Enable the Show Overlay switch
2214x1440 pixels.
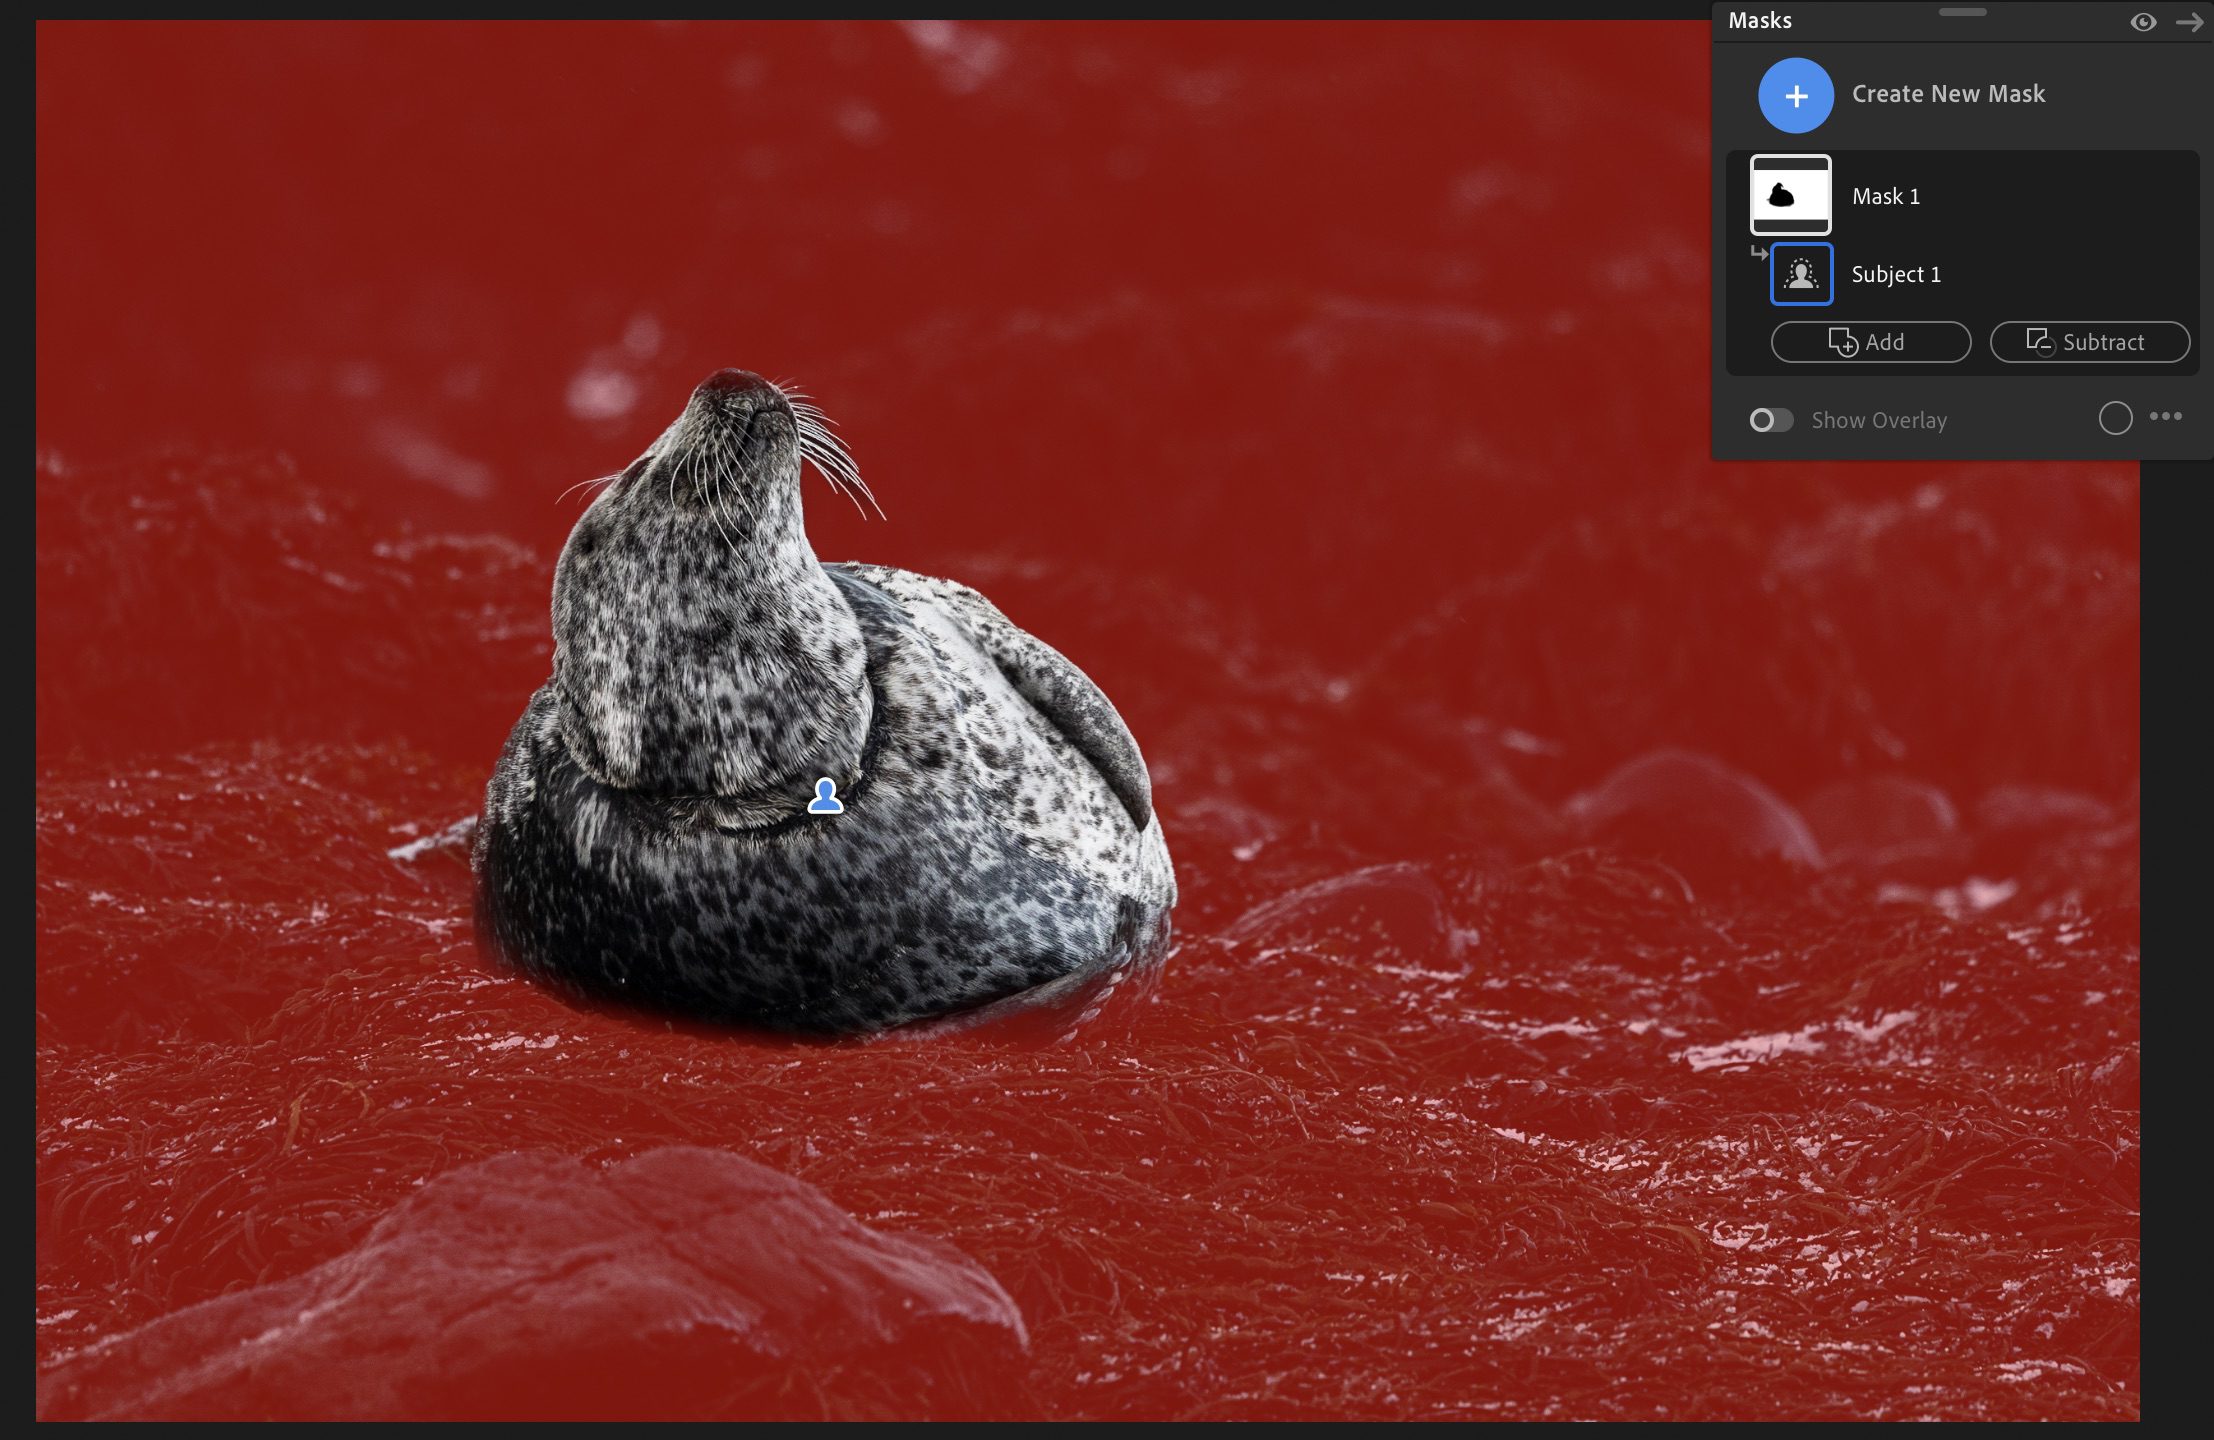click(x=1771, y=420)
